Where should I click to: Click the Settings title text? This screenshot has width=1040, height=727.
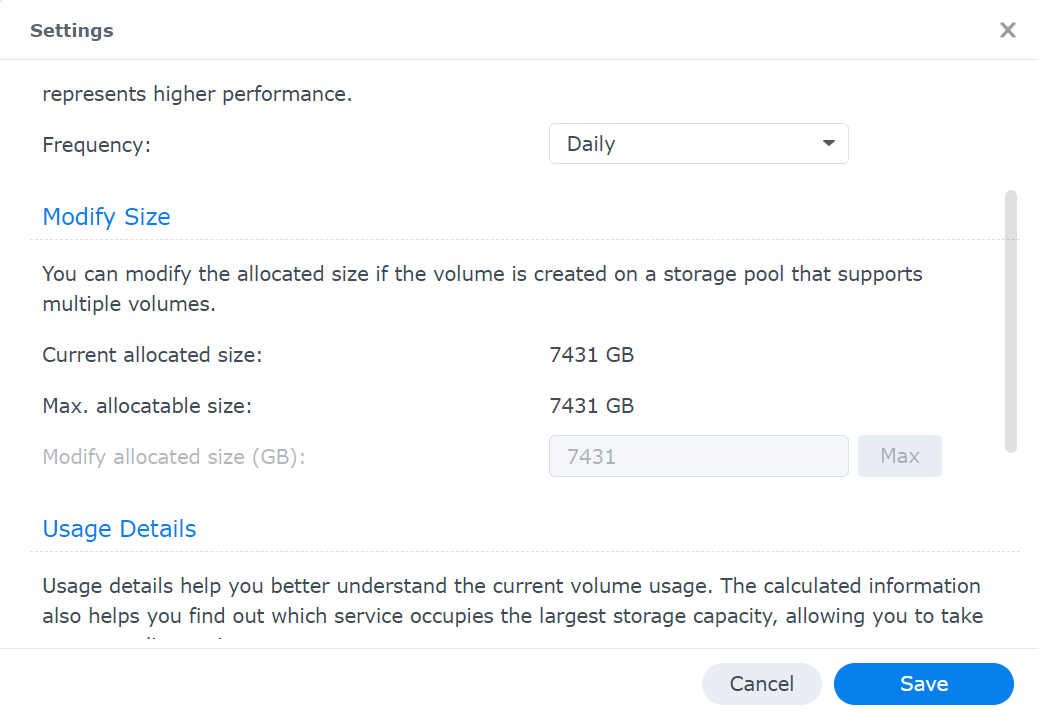pos(72,31)
